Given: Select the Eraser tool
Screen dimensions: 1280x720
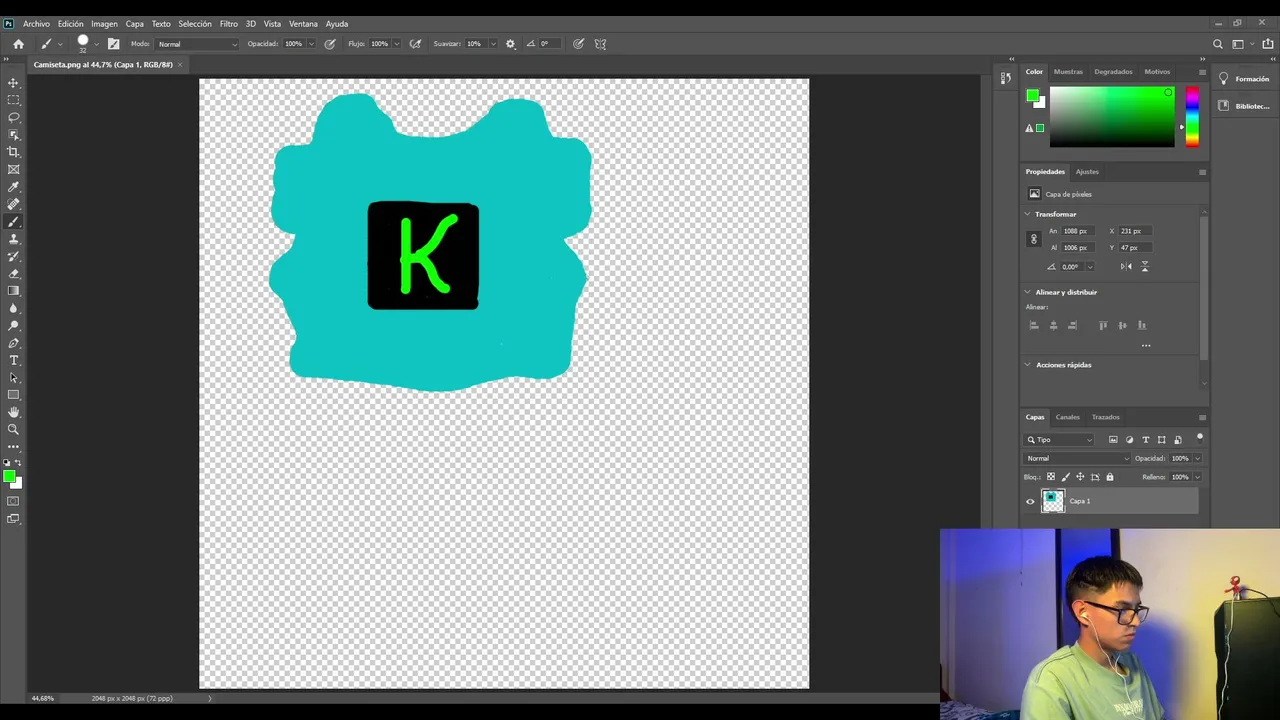Looking at the screenshot, I should 13,274.
